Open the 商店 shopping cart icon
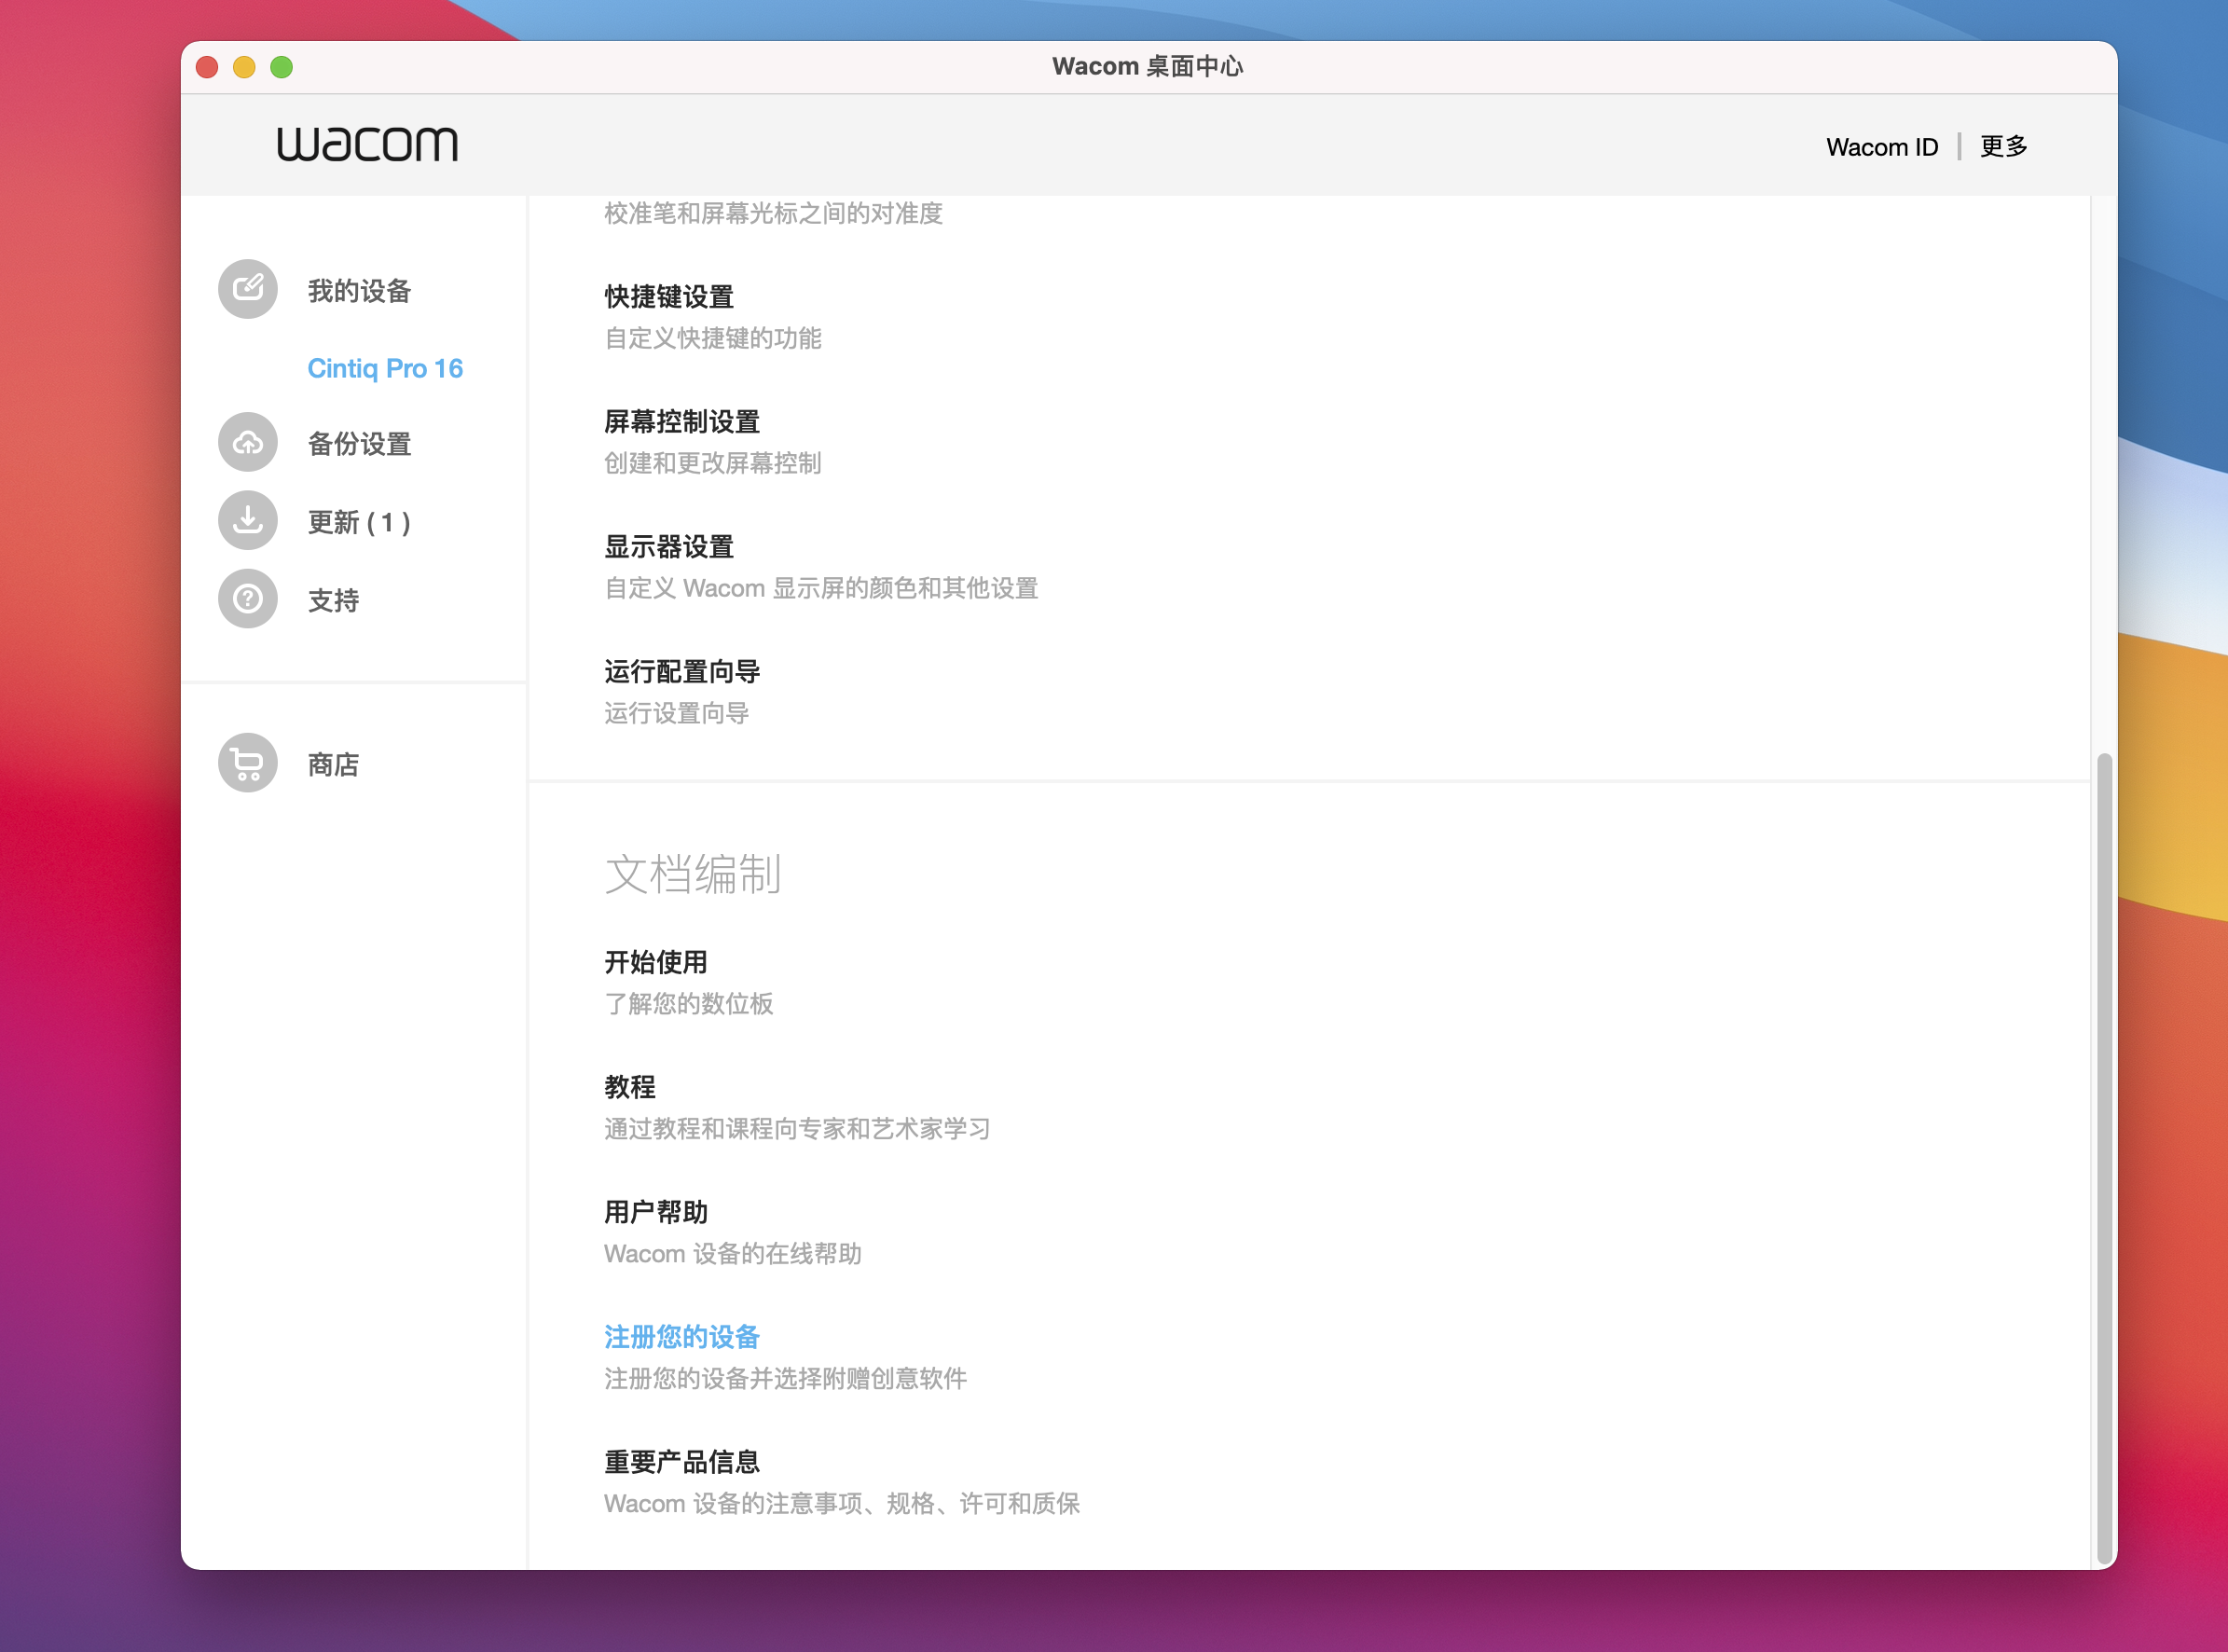Image resolution: width=2228 pixels, height=1652 pixels. tap(247, 762)
